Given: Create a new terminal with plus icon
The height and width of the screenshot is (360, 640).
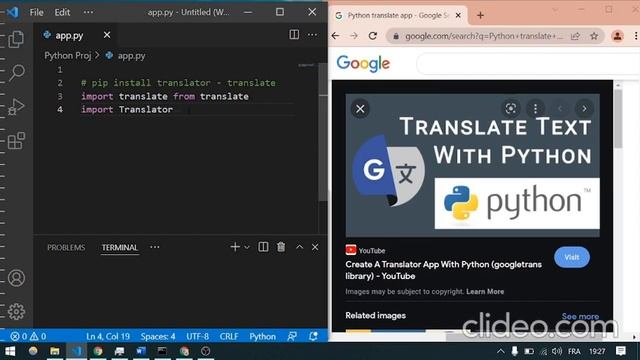Looking at the screenshot, I should click(235, 247).
